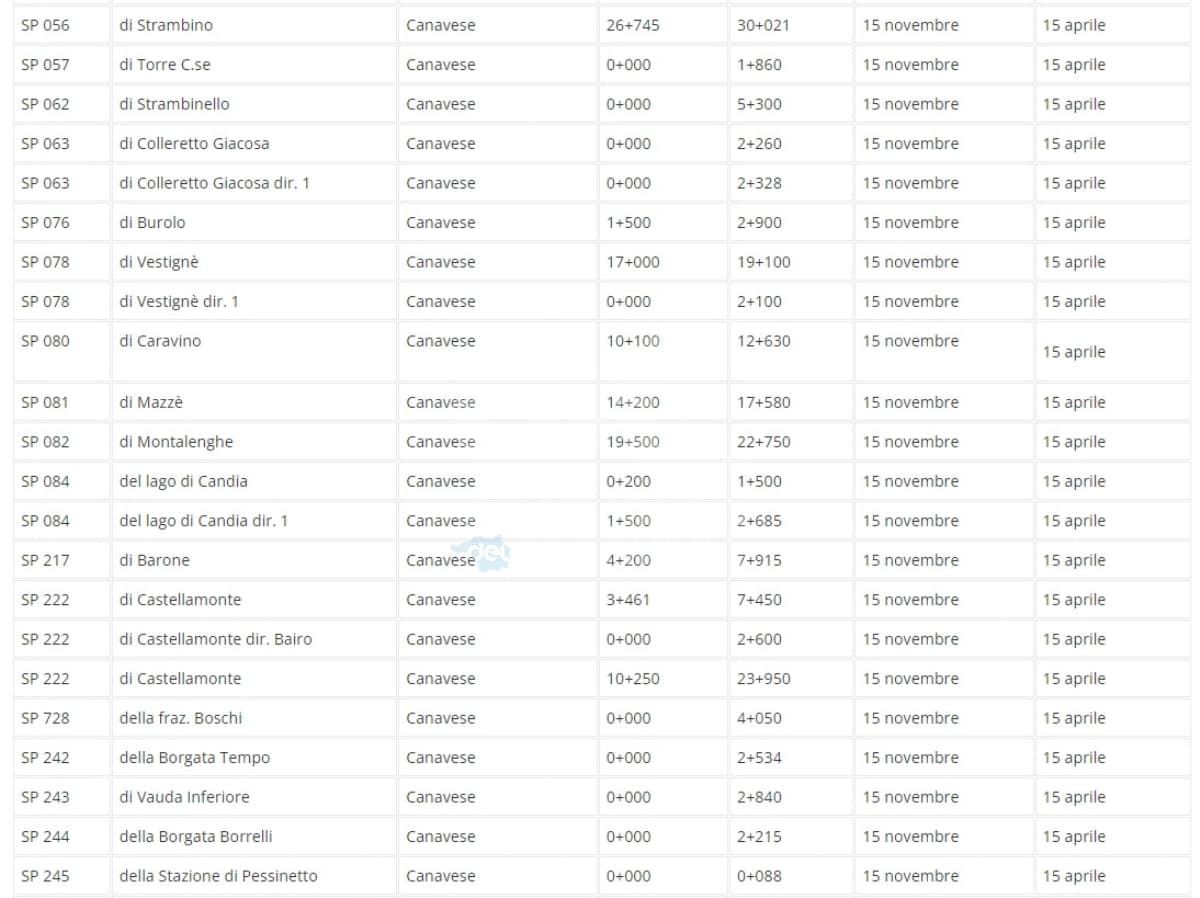Image resolution: width=1200 pixels, height=898 pixels.
Task: Select the 'di Burolo' road name cell
Action: coord(152,223)
